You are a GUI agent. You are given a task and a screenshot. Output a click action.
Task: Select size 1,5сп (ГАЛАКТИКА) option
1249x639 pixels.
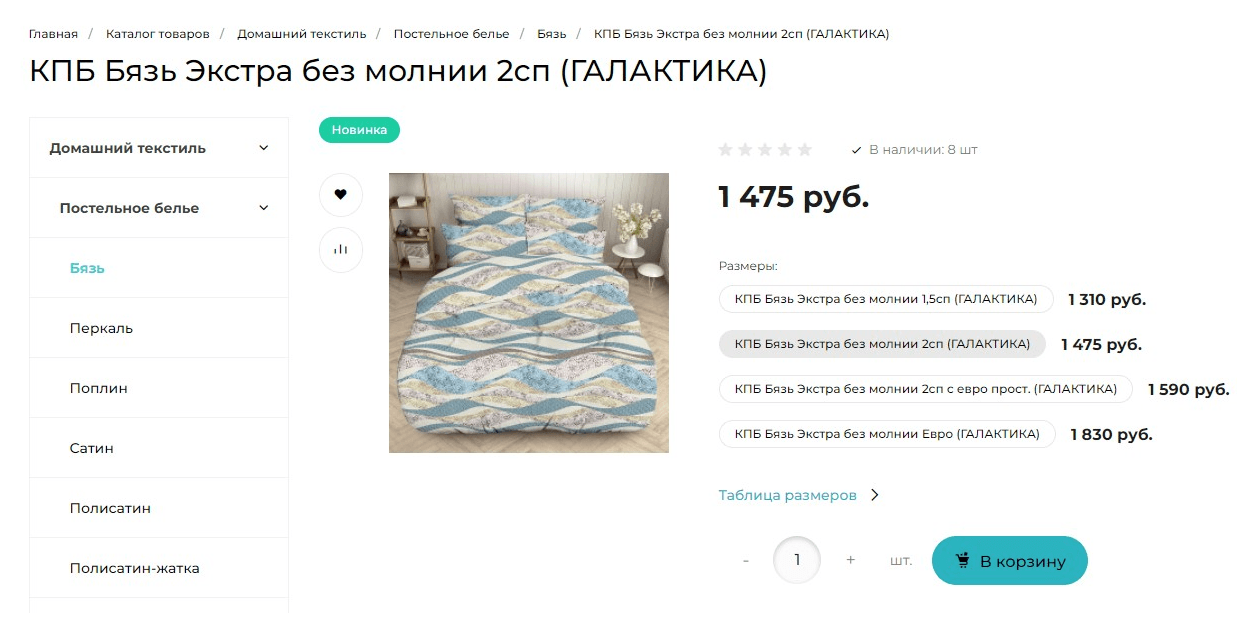[x=886, y=299]
